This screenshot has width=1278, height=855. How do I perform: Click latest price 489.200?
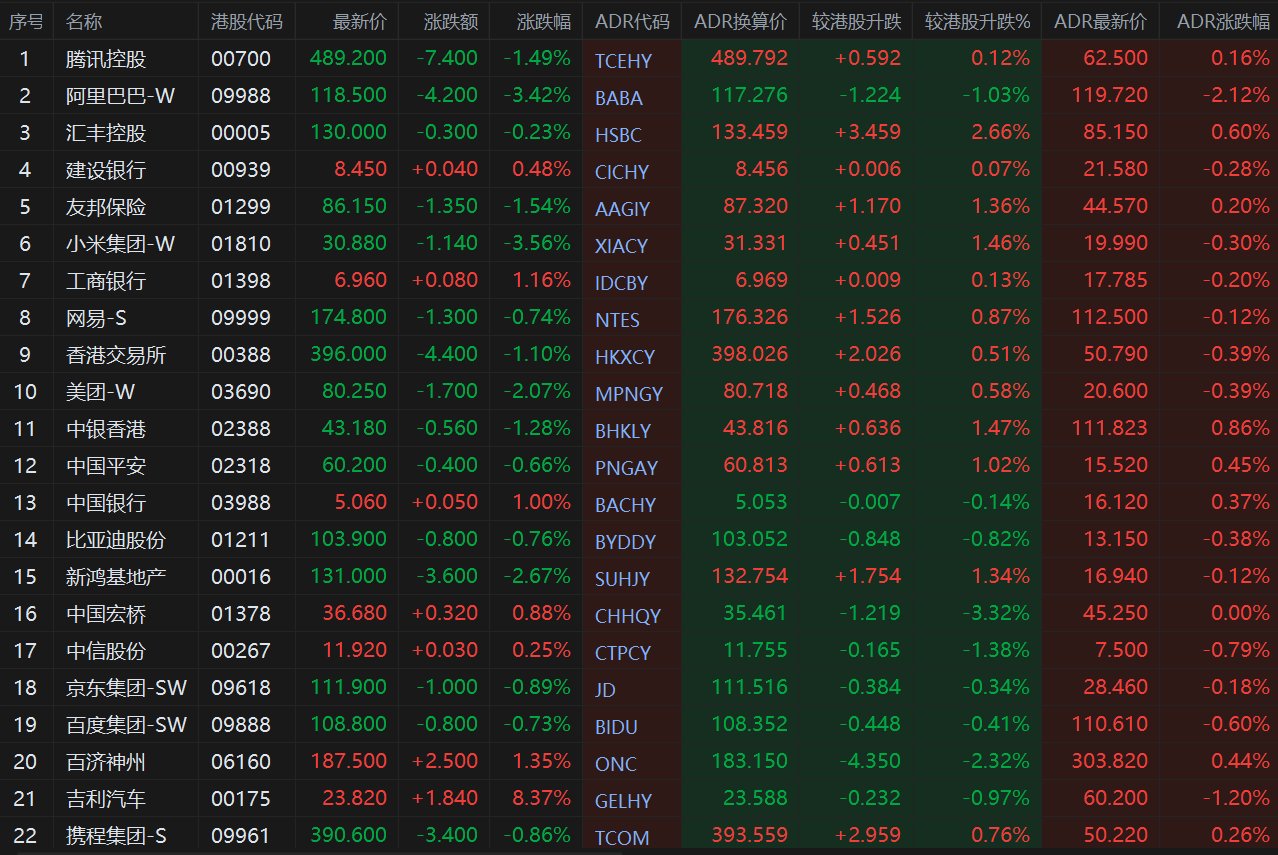point(349,59)
